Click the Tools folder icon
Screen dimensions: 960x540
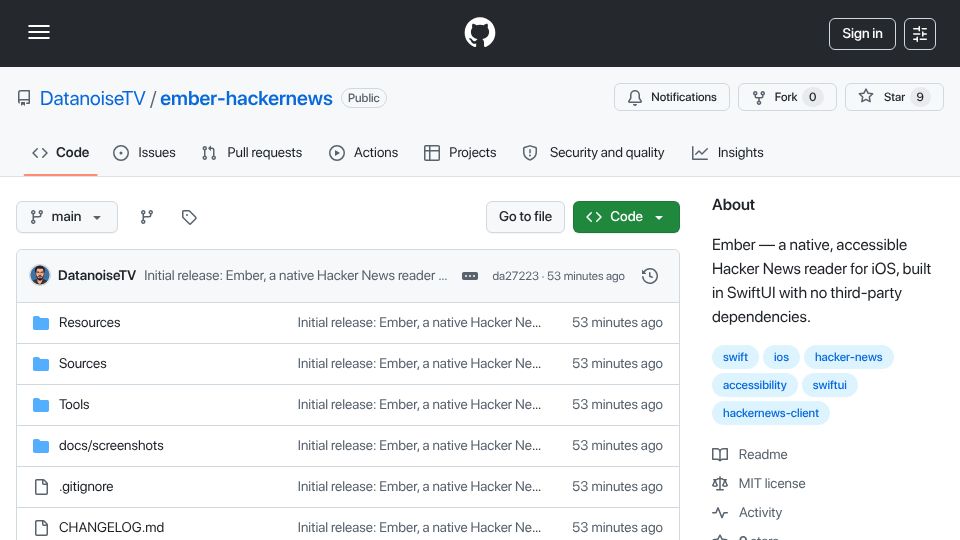(x=41, y=405)
